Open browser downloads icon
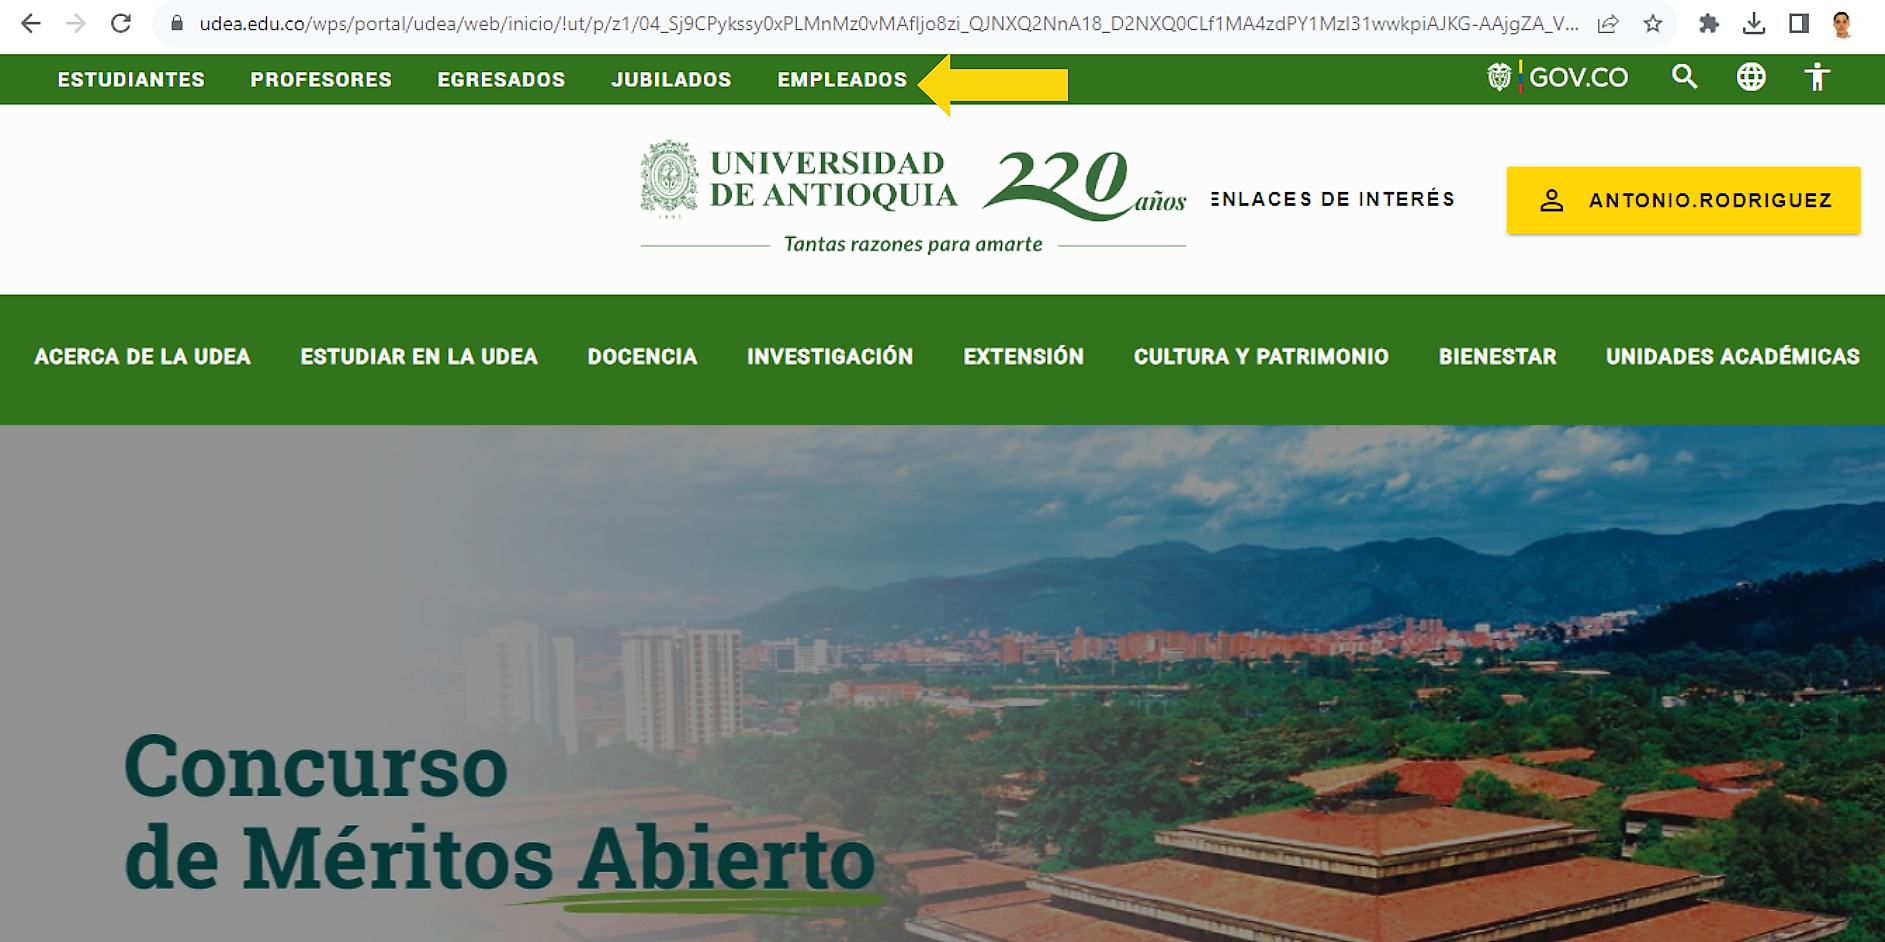Screen dimensions: 1885x942 coord(1754,23)
